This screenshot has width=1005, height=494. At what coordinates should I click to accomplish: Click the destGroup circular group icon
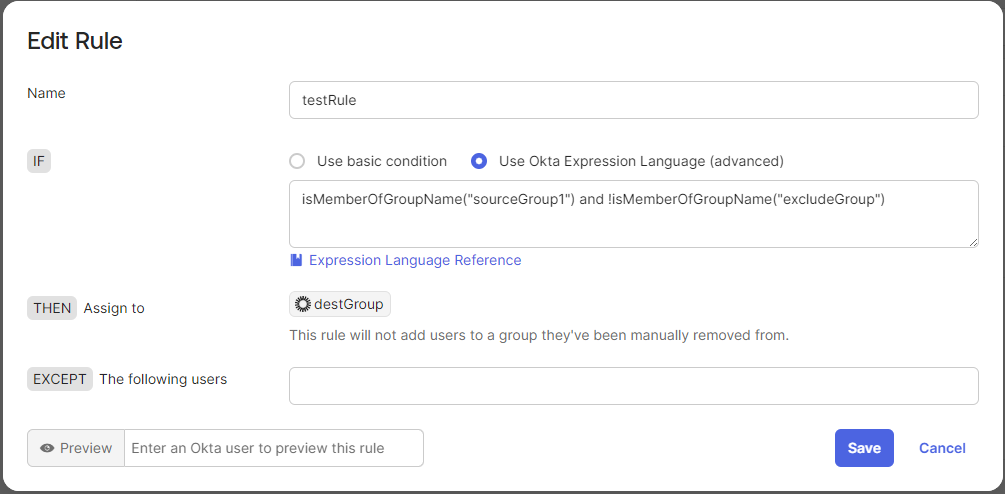(x=303, y=304)
